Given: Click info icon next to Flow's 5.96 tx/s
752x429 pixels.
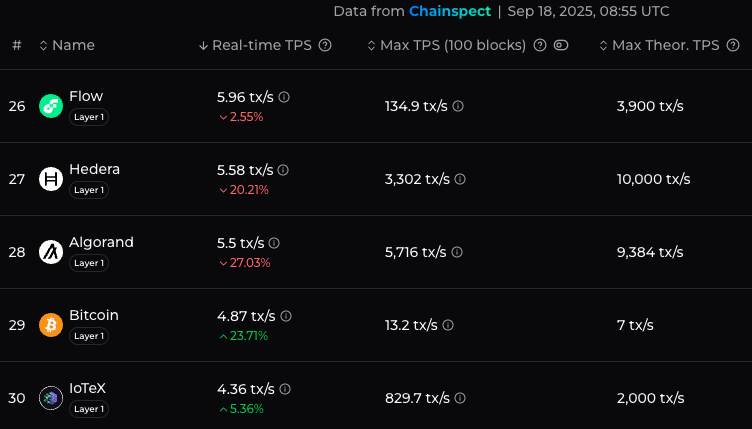Looking at the screenshot, I should point(284,97).
